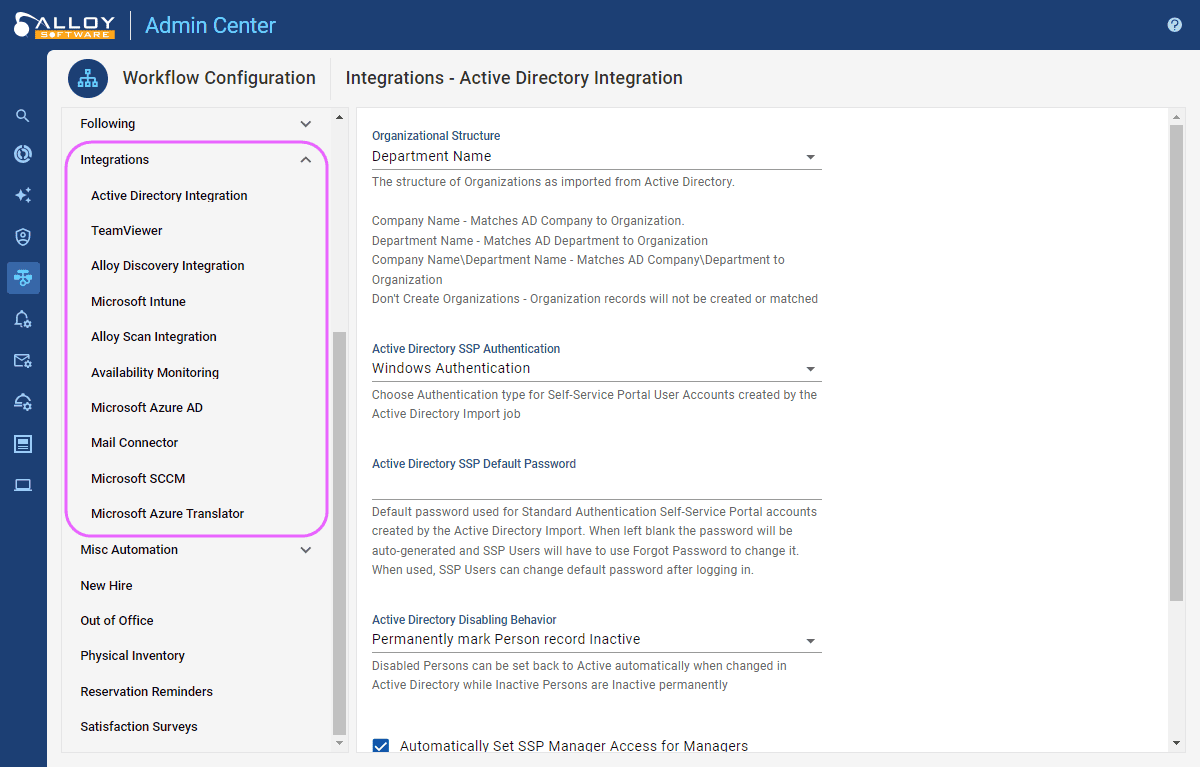The height and width of the screenshot is (767, 1200).
Task: Click the Alloy Software logo
Action: 64,25
